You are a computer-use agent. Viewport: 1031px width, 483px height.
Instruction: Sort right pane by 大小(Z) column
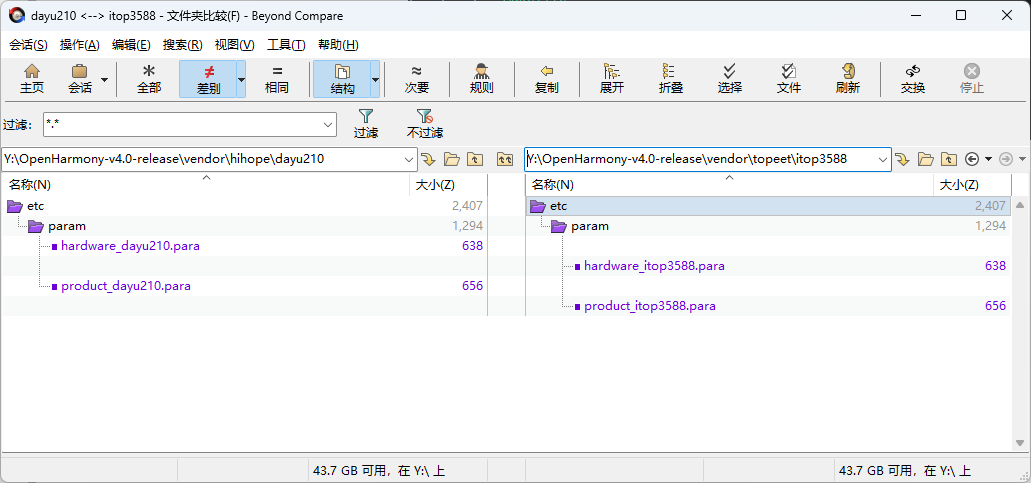coord(972,185)
